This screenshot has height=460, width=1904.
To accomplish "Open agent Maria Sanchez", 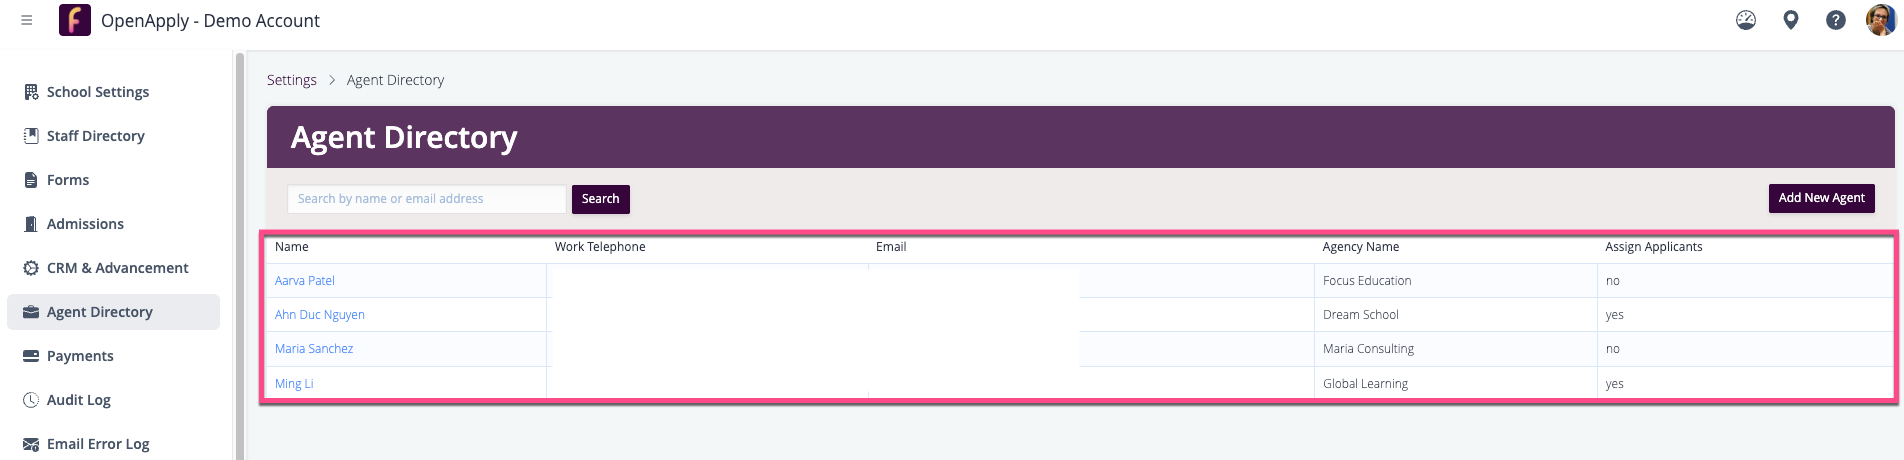I will 314,349.
